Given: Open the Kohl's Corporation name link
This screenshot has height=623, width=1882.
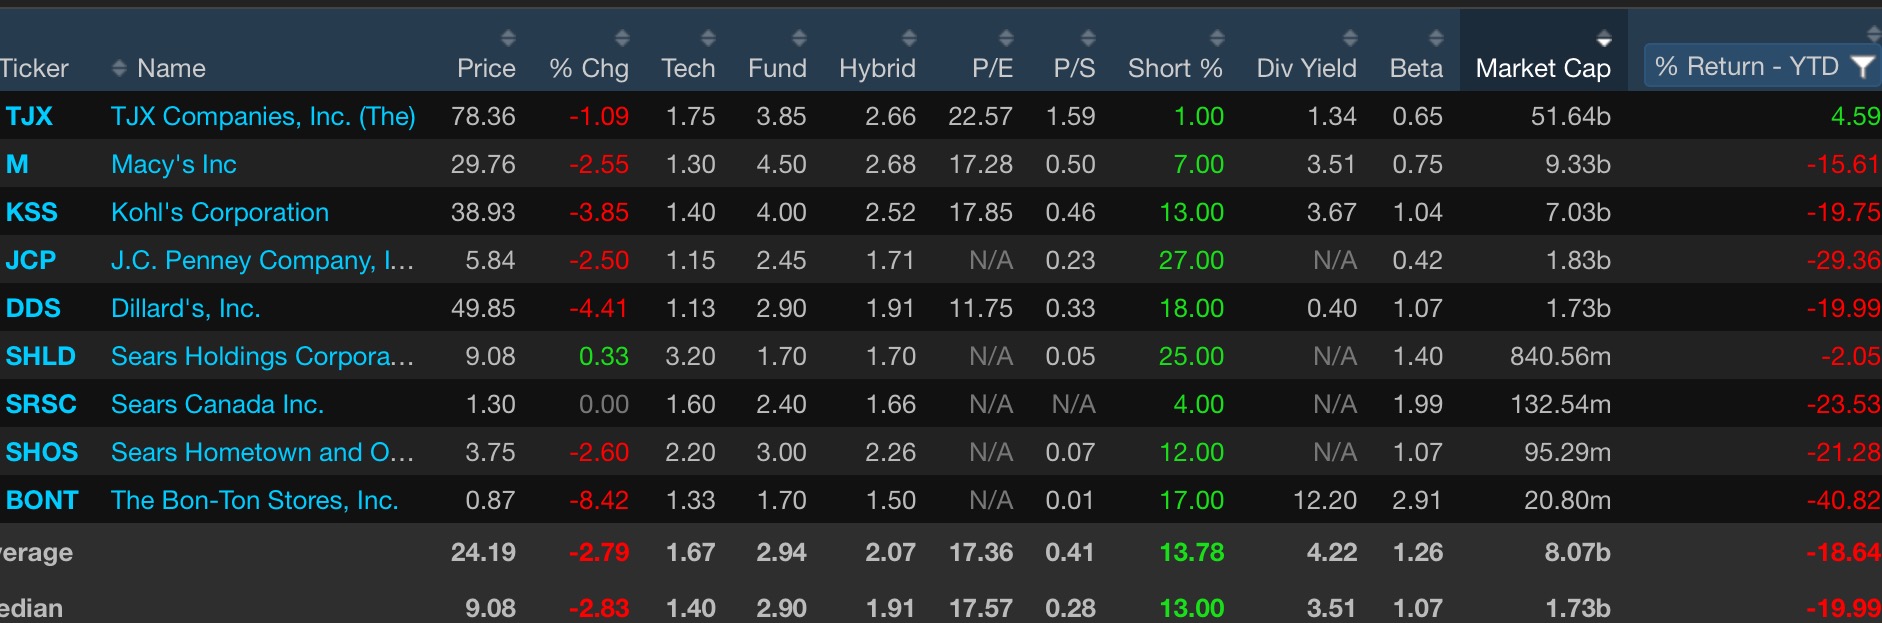Looking at the screenshot, I should pos(220,212).
